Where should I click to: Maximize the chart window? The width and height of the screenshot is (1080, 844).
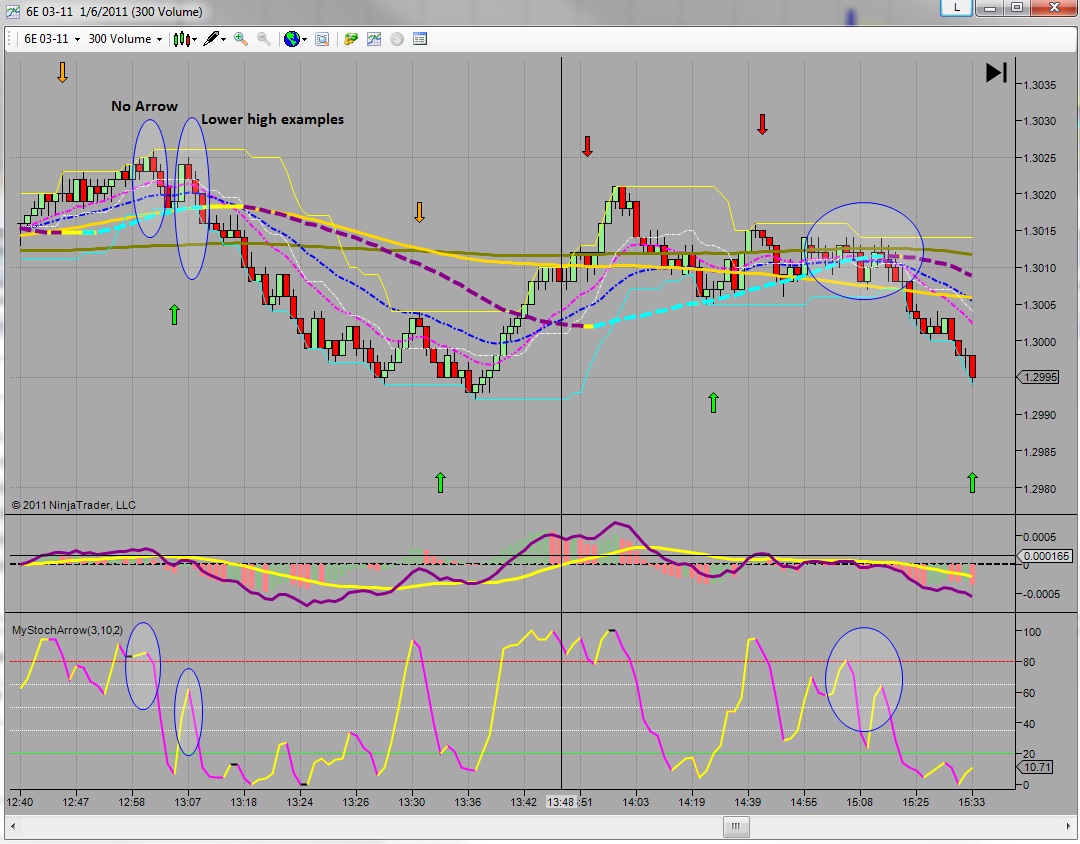click(1017, 8)
